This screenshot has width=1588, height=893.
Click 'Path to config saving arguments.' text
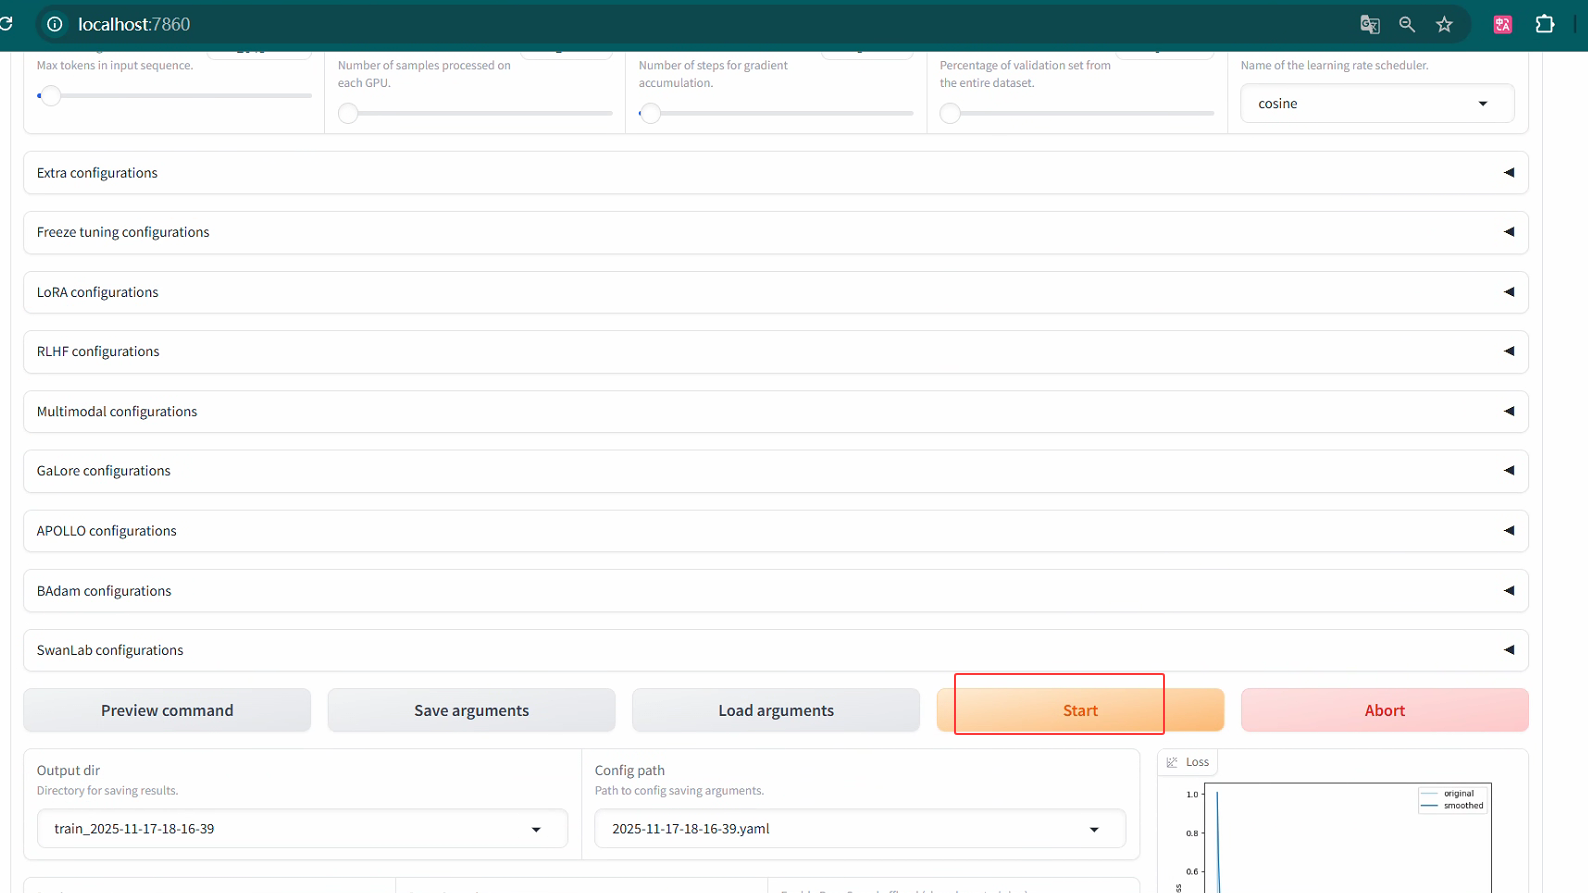679,791
